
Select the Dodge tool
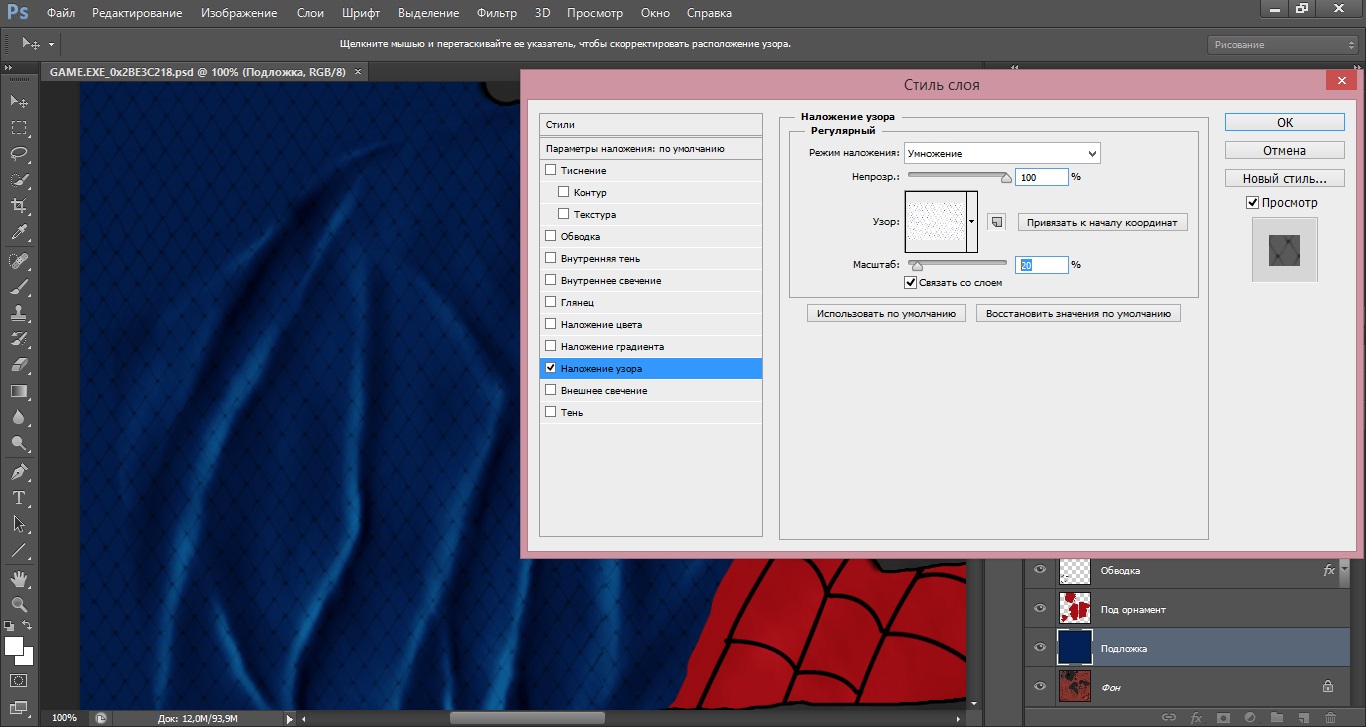point(19,443)
